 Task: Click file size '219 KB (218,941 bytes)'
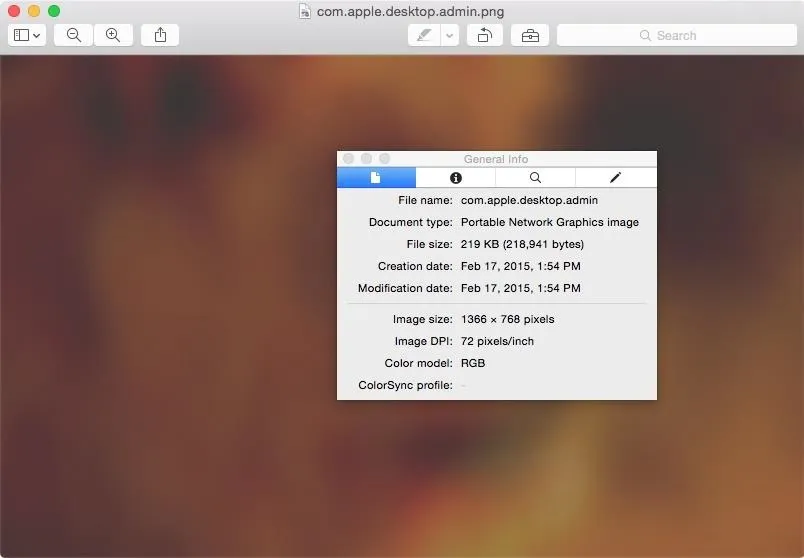coord(522,244)
